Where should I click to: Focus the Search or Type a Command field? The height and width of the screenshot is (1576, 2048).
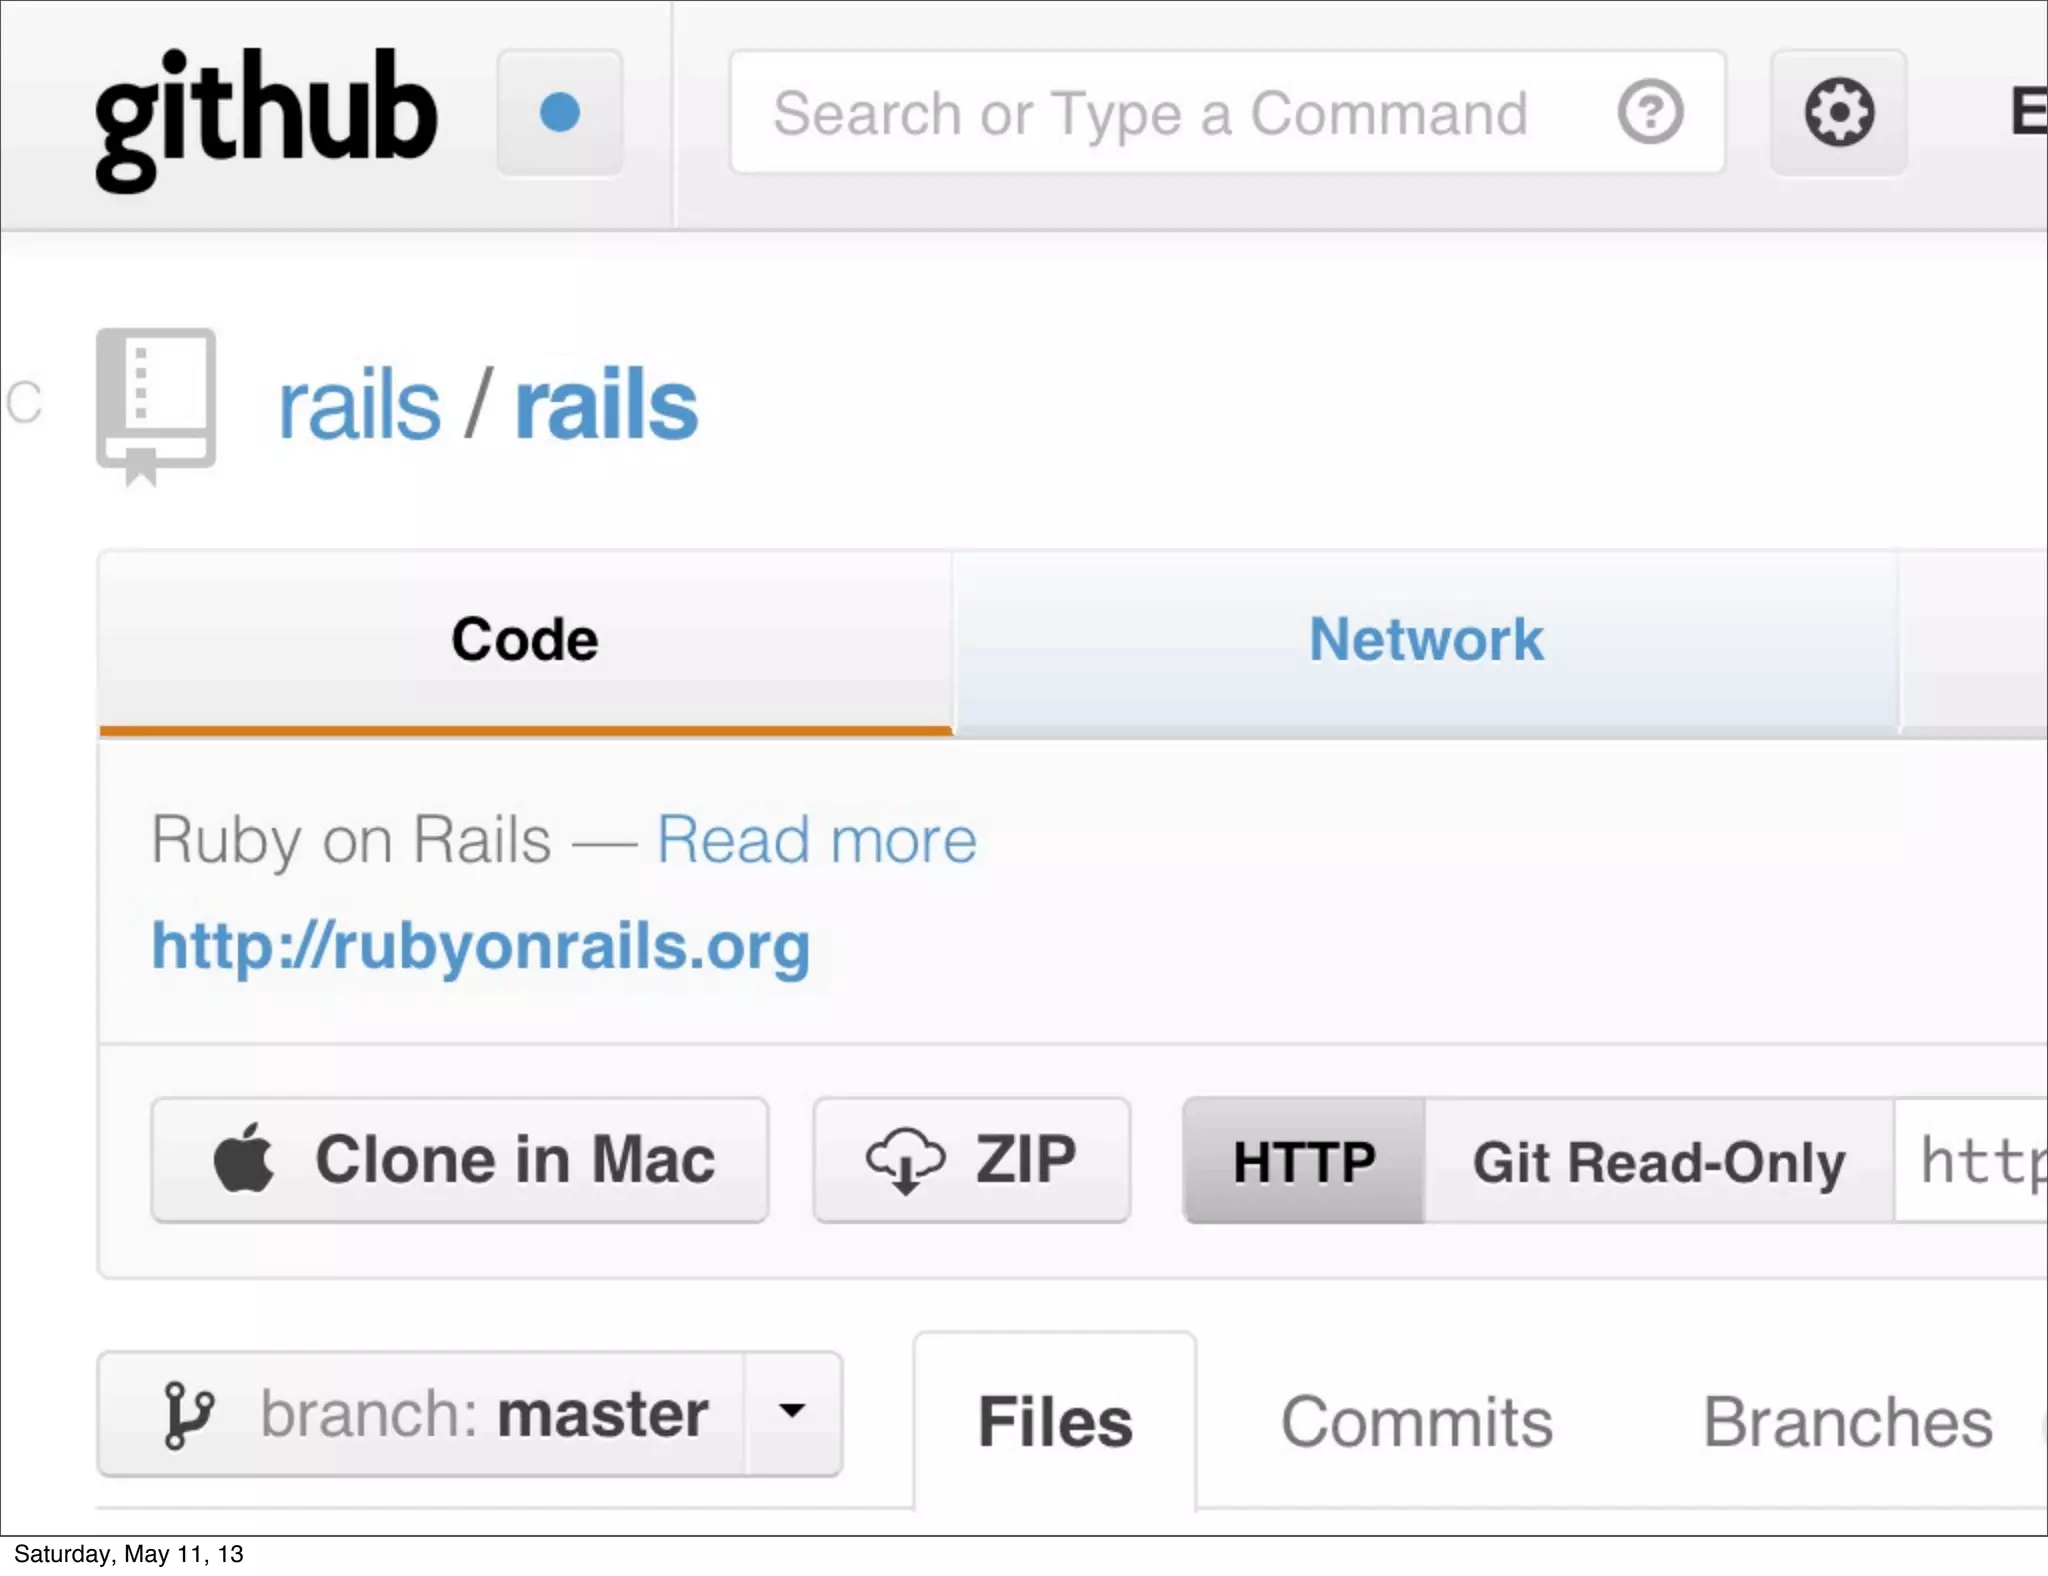click(x=1150, y=113)
